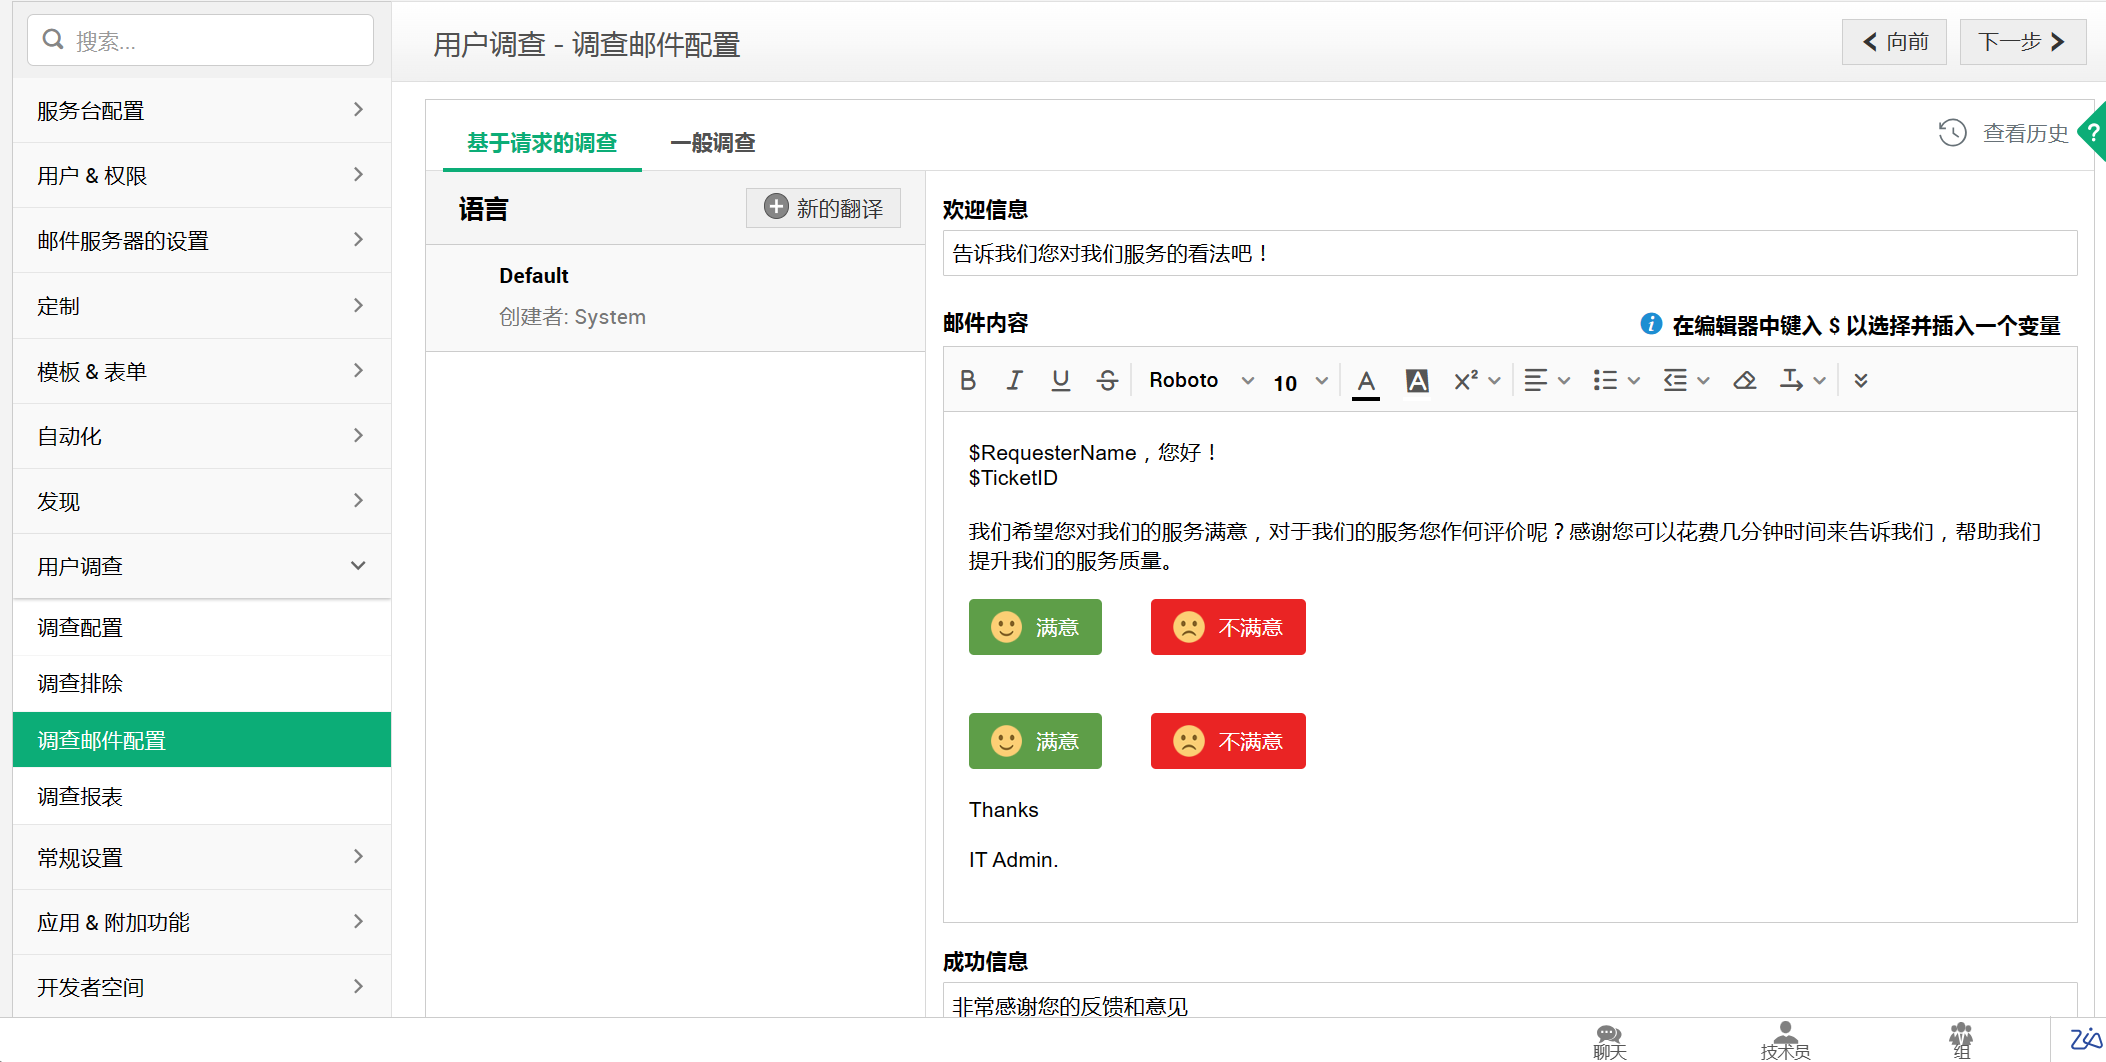Open the font size 10 dropdown
2106x1062 pixels.
[x=1300, y=382]
